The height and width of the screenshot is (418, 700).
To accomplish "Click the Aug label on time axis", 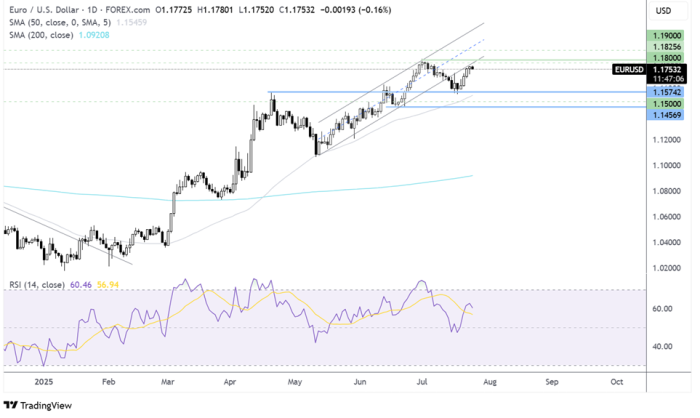I will tap(491, 383).
